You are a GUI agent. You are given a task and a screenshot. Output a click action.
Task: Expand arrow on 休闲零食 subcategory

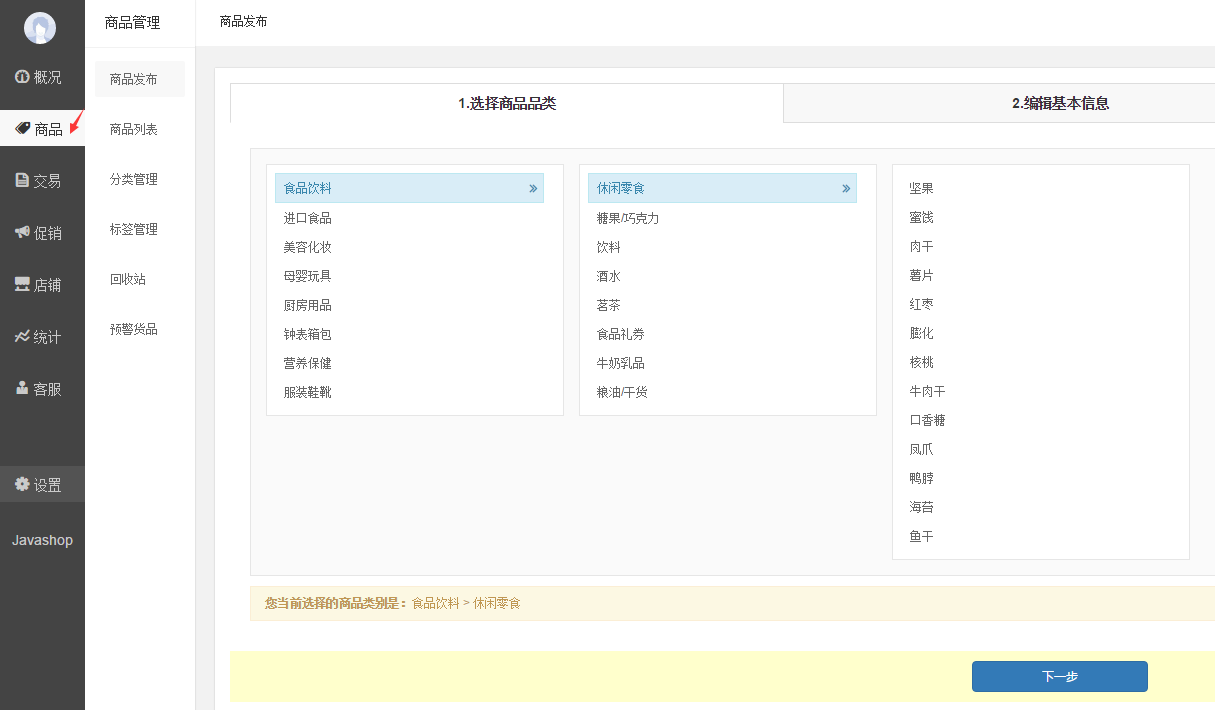tap(846, 188)
